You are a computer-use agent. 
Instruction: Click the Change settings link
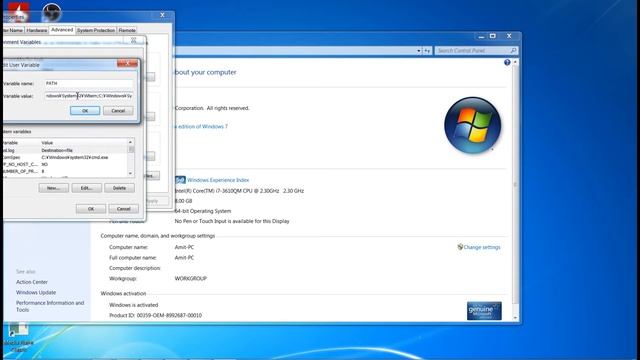(x=482, y=247)
